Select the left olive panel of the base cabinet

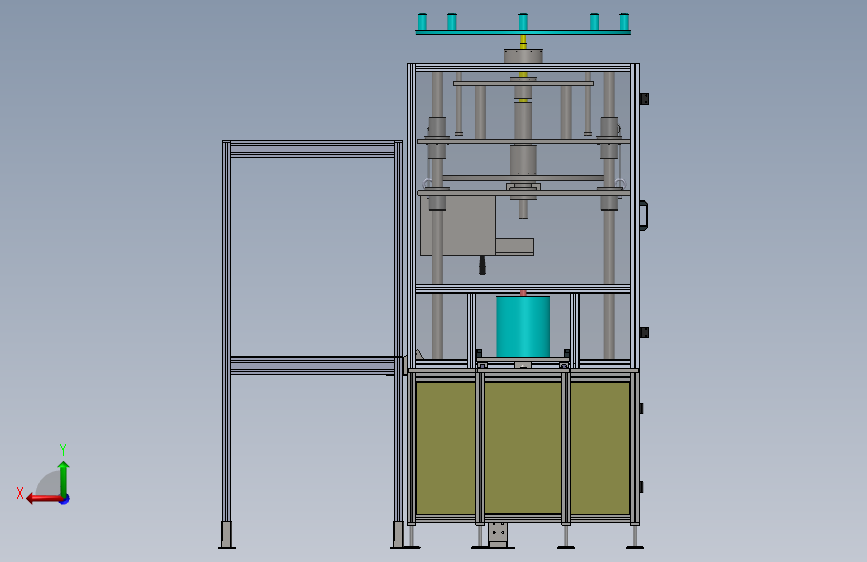(446, 448)
